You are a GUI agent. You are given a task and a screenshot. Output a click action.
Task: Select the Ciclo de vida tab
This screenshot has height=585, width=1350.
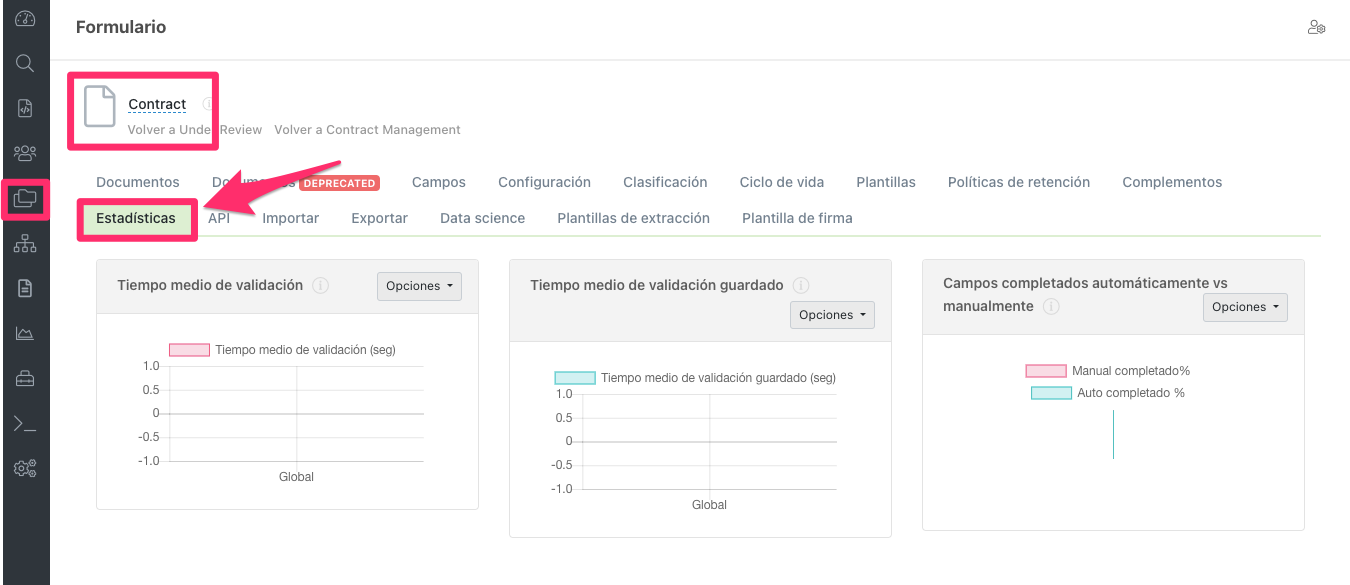pos(781,182)
